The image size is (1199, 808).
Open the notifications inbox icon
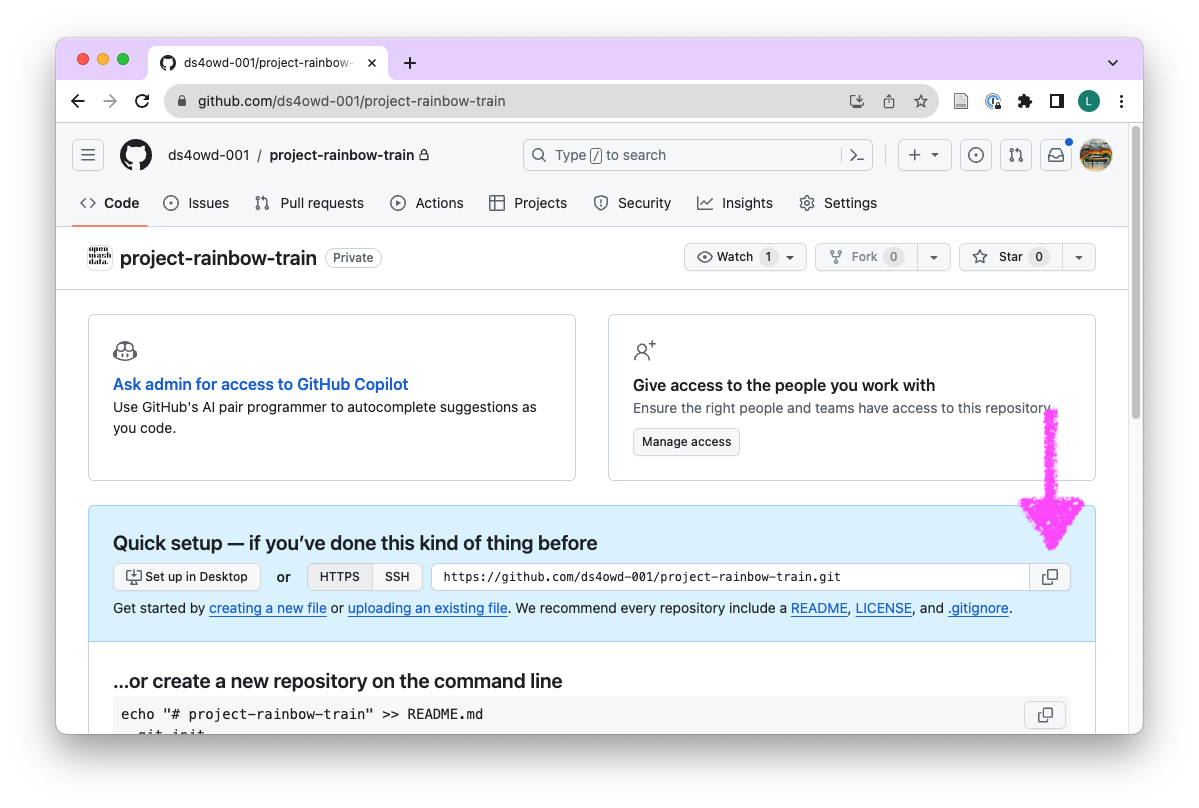1055,155
